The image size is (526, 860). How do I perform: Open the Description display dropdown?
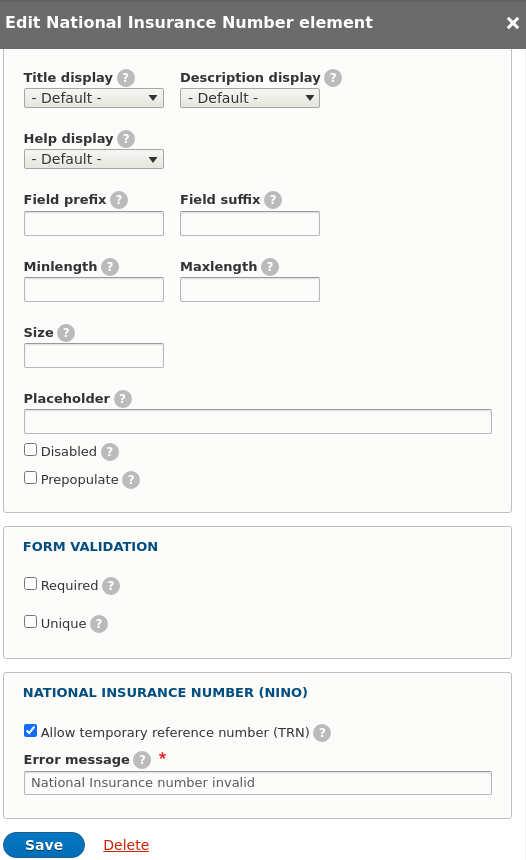click(250, 98)
